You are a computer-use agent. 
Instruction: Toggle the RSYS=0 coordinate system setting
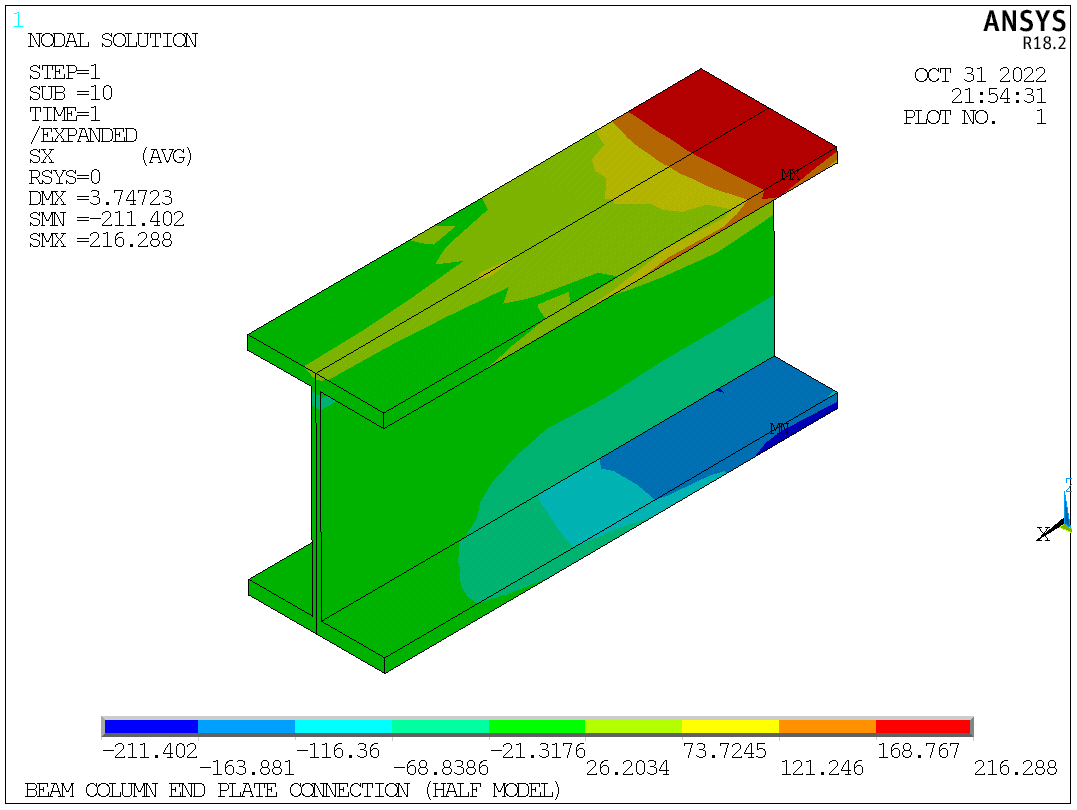click(64, 177)
